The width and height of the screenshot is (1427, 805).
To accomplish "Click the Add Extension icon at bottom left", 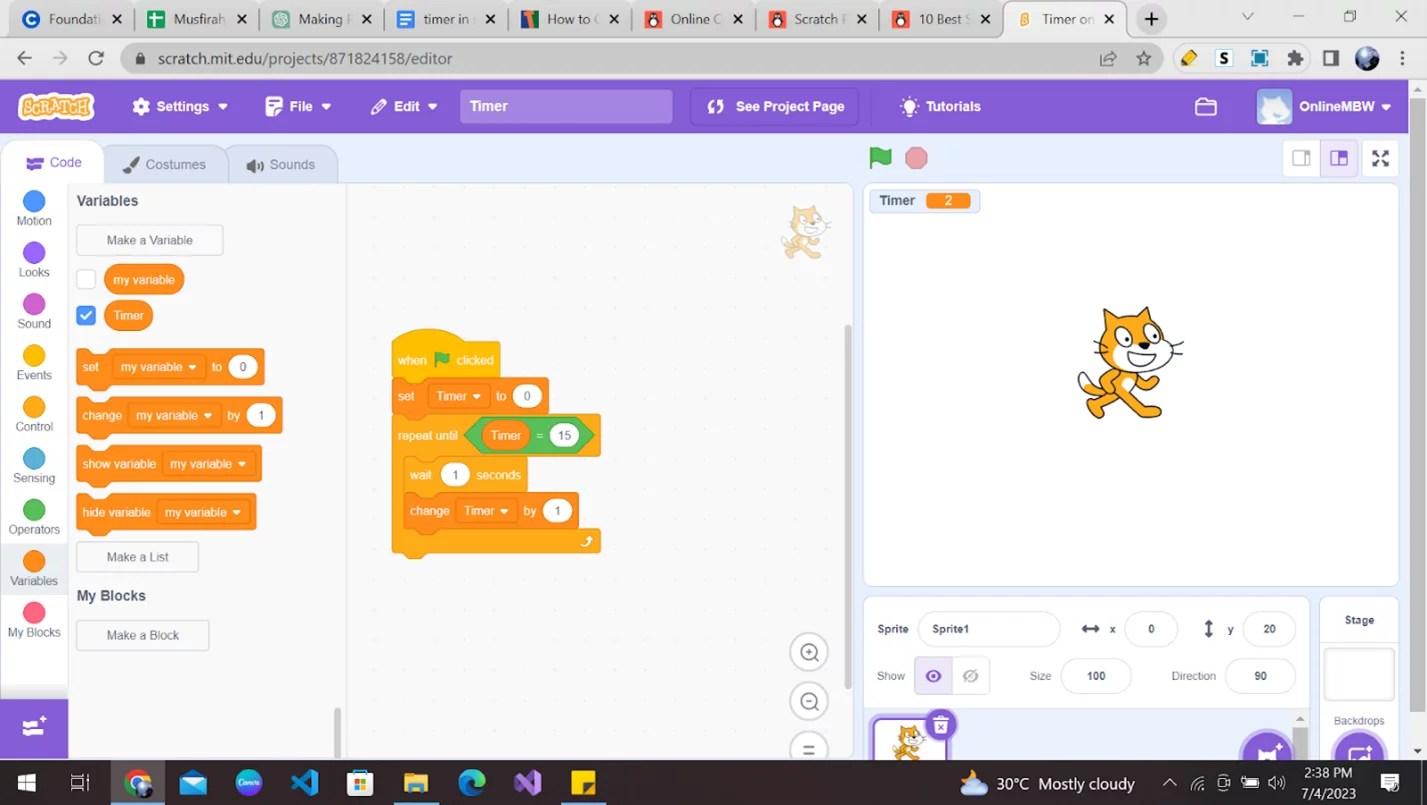I will point(33,727).
